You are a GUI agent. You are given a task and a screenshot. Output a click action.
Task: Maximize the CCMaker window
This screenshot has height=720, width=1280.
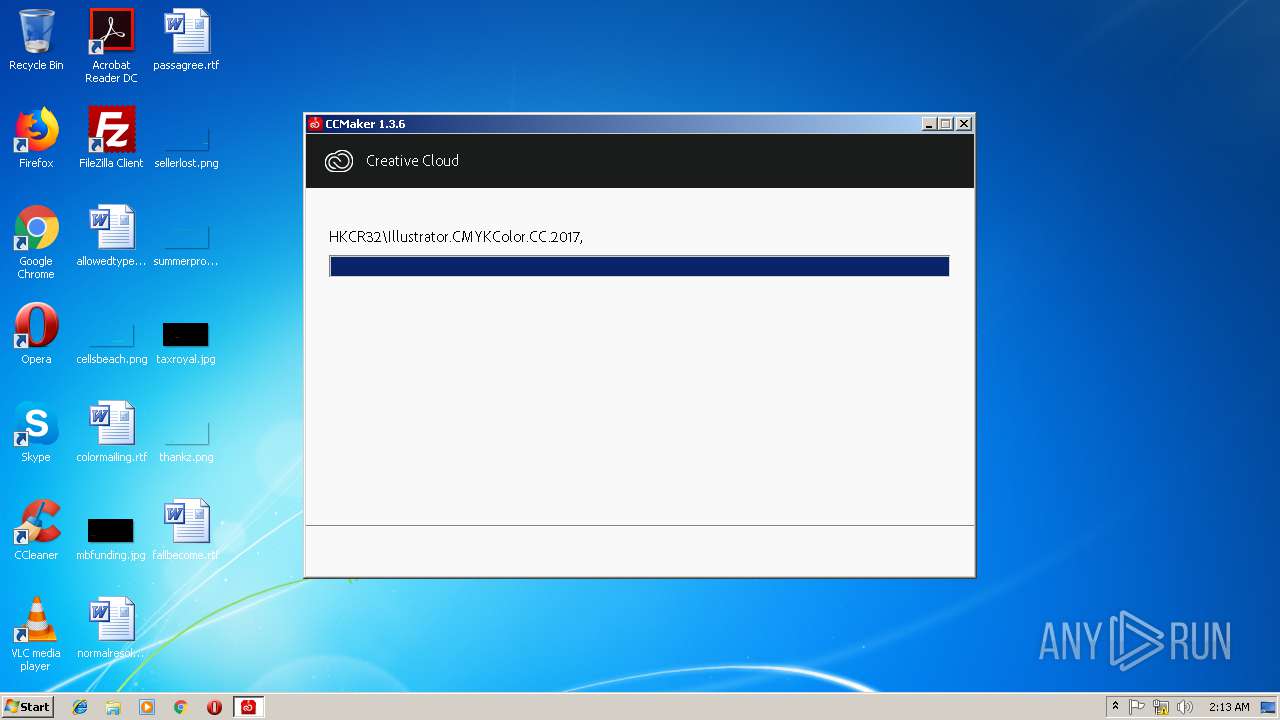[x=945, y=124]
